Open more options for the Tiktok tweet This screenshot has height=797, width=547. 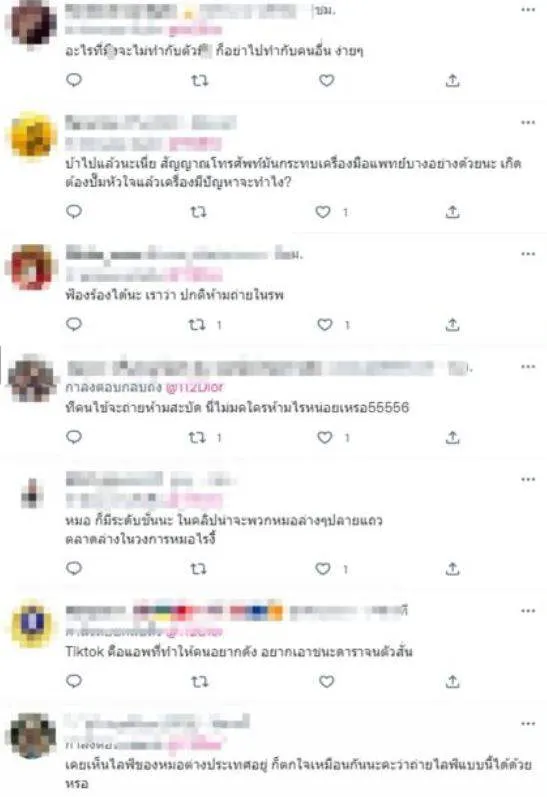coord(528,610)
